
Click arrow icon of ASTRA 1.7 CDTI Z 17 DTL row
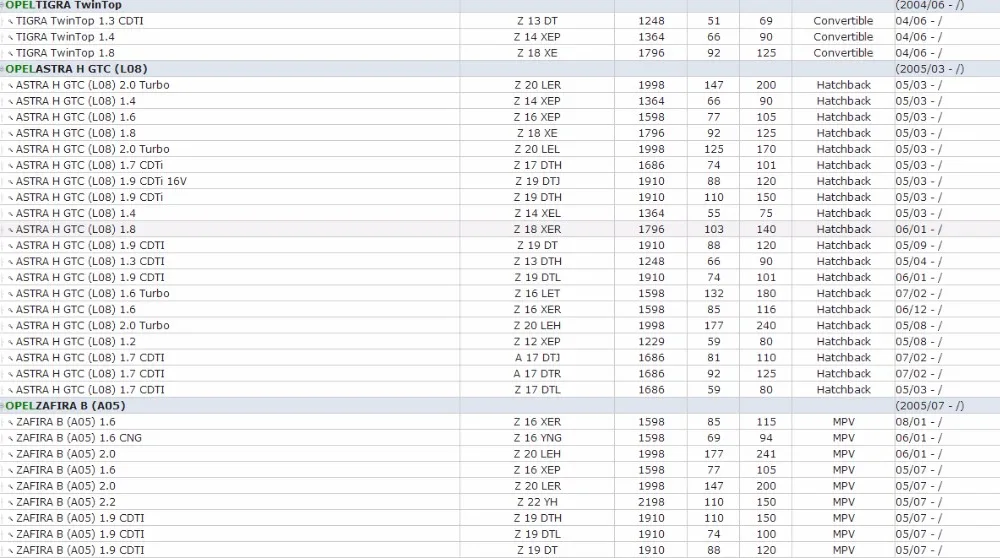pyautogui.click(x=10, y=390)
